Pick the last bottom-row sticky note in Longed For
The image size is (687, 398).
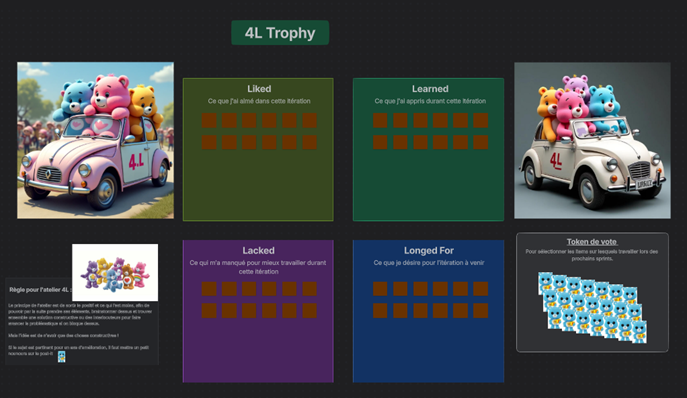(481, 311)
